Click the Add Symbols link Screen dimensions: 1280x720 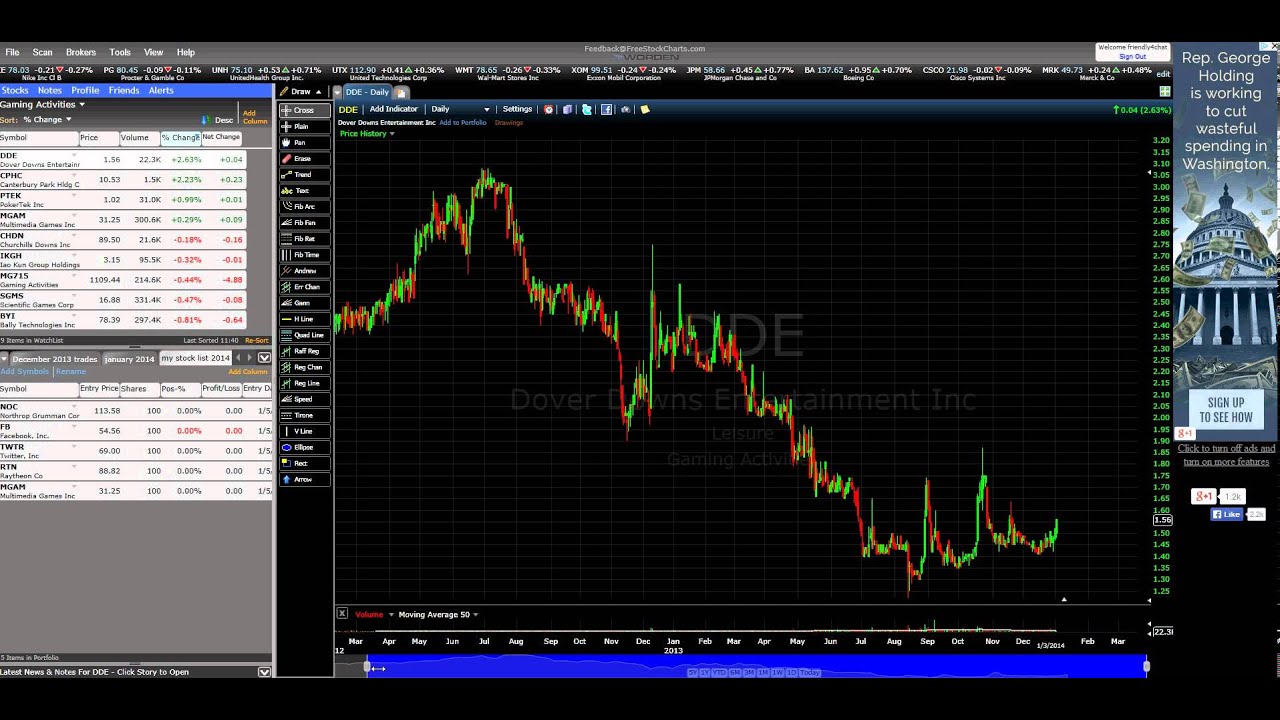coord(25,372)
